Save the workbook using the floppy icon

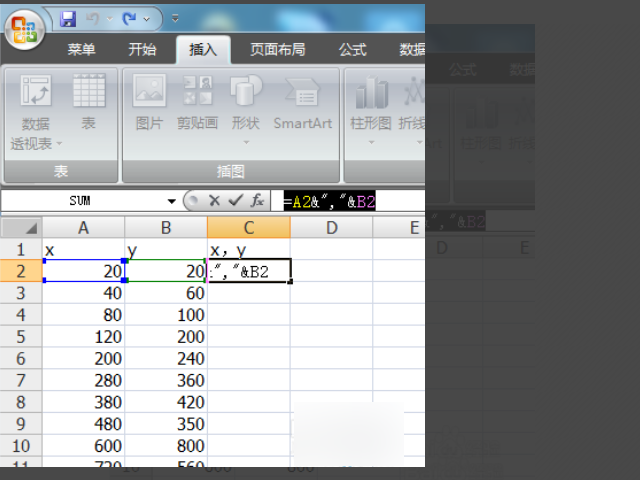[x=68, y=19]
